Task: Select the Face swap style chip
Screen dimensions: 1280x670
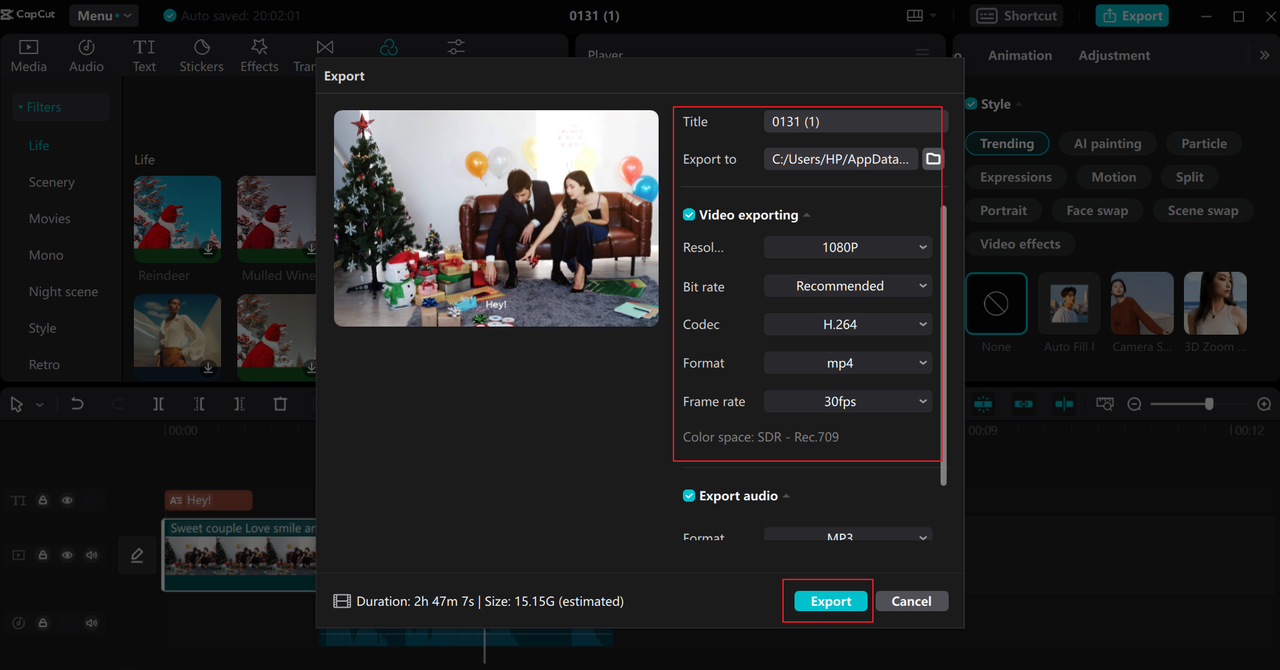Action: (x=1097, y=210)
